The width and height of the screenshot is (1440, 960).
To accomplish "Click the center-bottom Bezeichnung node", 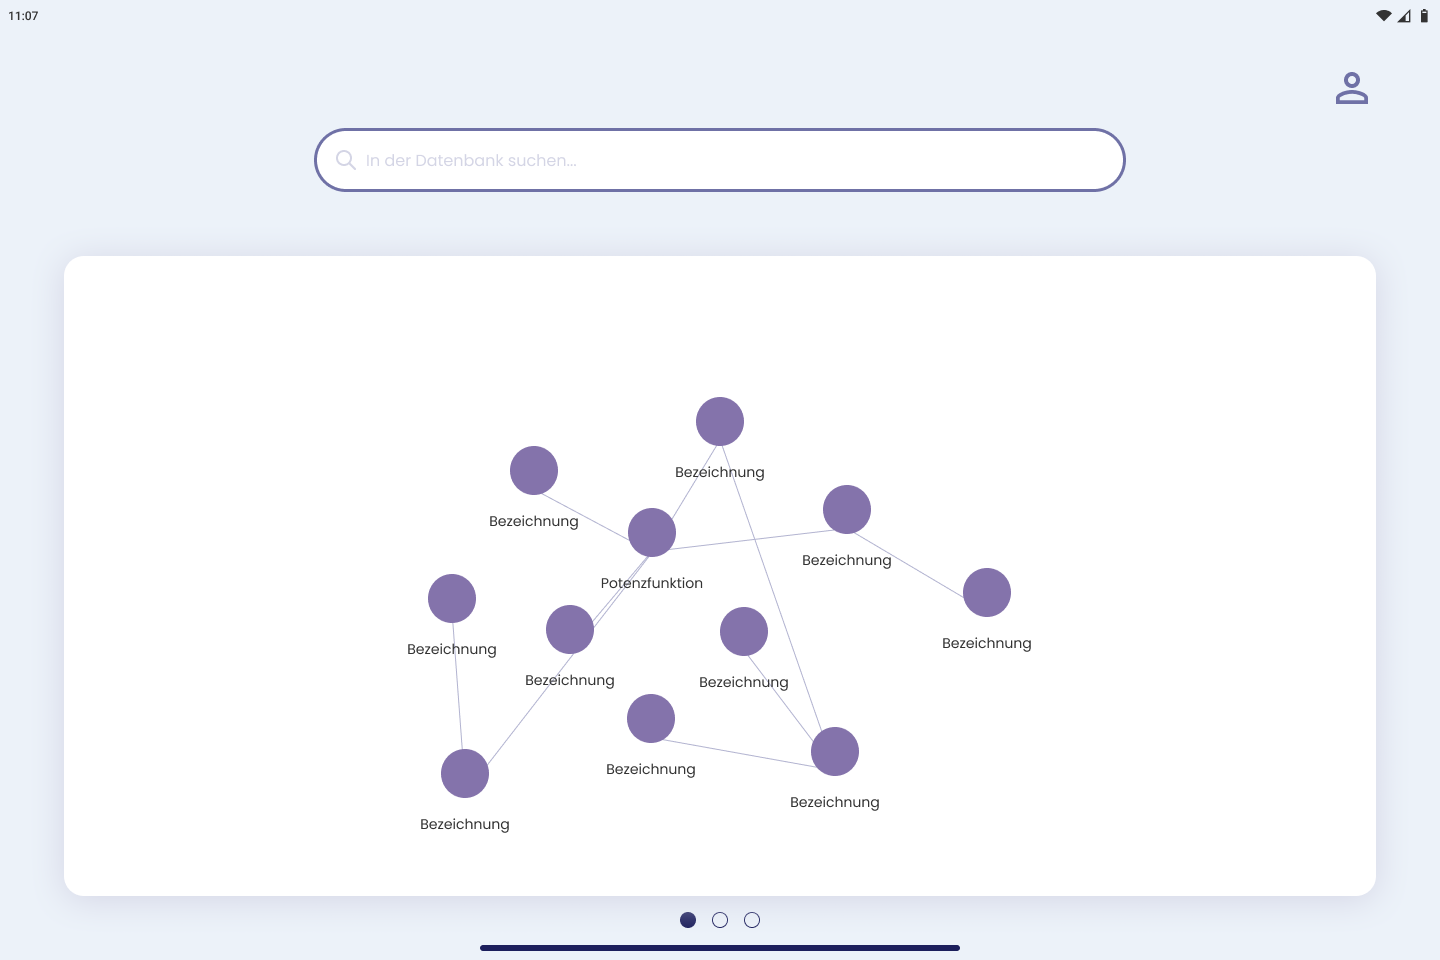I will click(x=651, y=718).
